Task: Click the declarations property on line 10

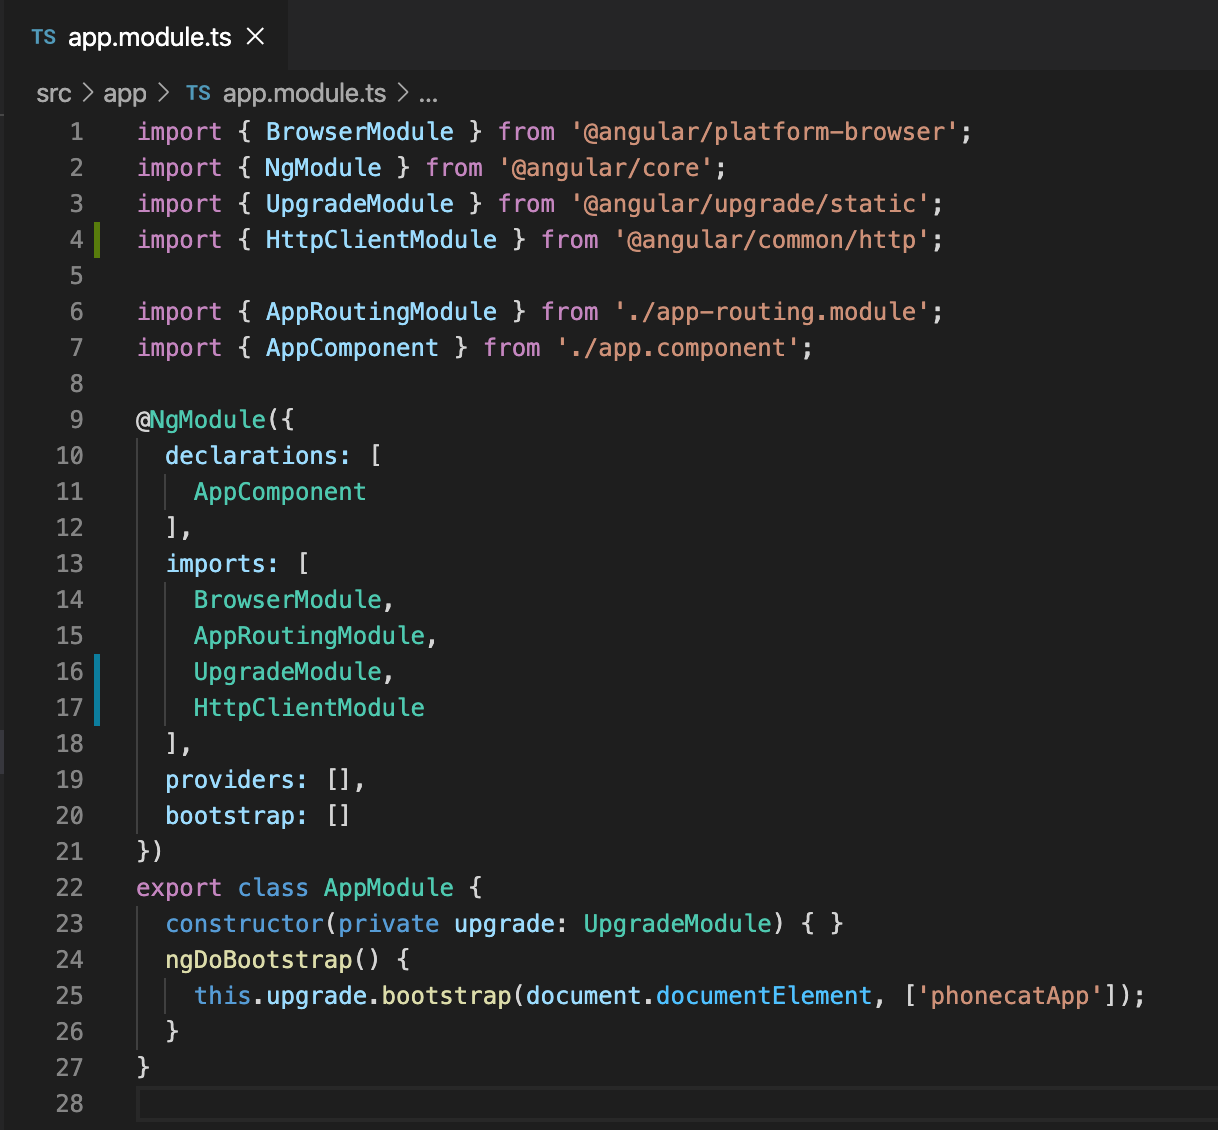Action: pos(251,456)
